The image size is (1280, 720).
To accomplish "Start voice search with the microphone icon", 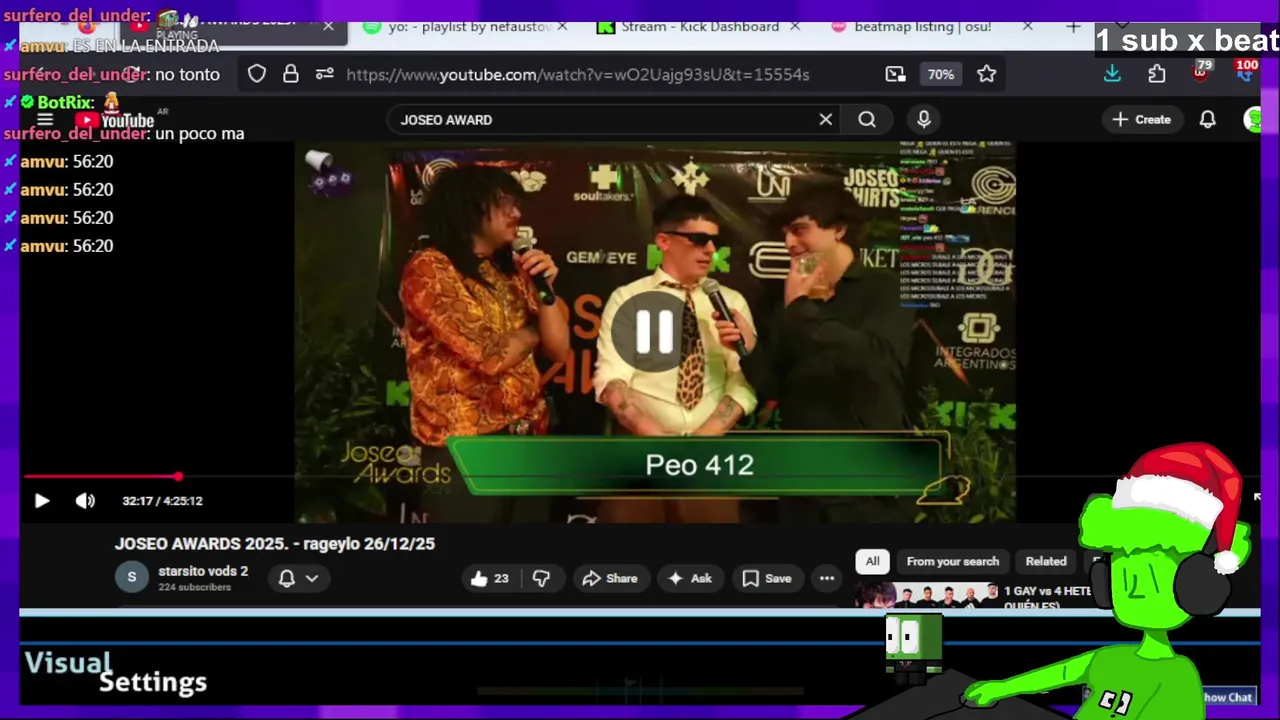I will click(x=924, y=119).
